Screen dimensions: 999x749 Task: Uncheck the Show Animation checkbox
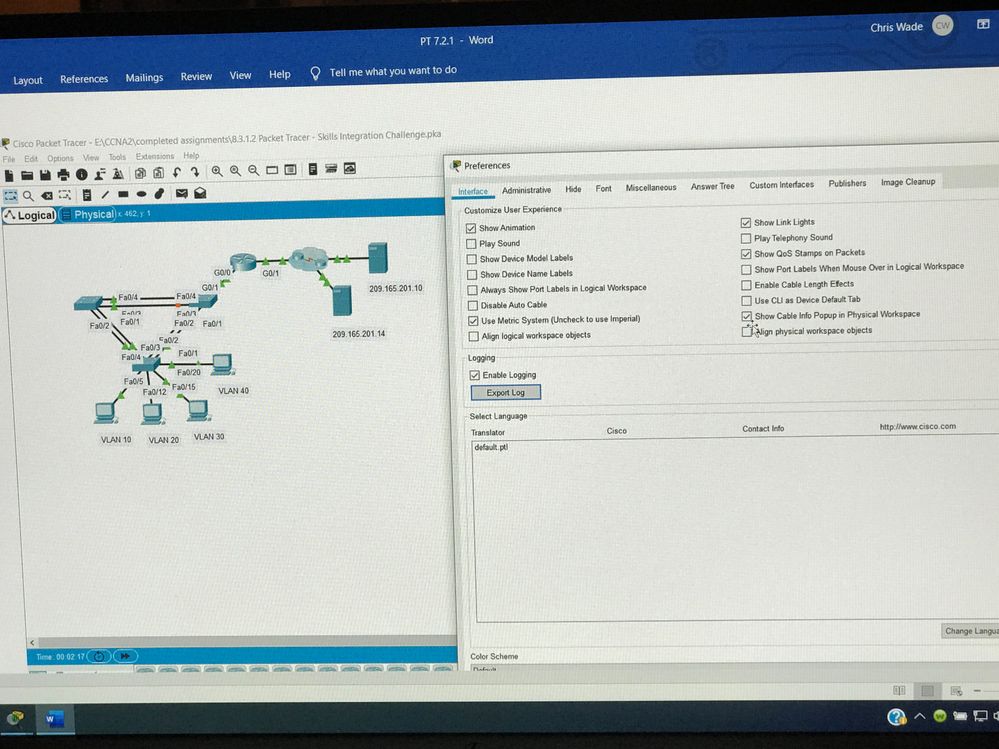coord(471,228)
